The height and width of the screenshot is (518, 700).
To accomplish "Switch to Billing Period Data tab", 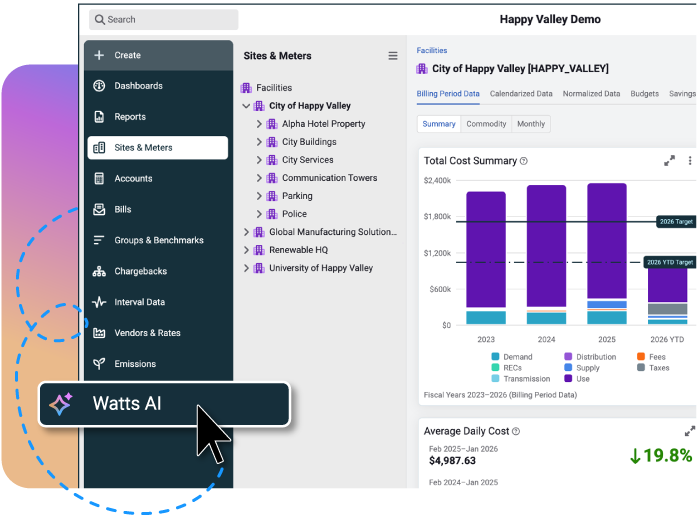I will tap(448, 94).
